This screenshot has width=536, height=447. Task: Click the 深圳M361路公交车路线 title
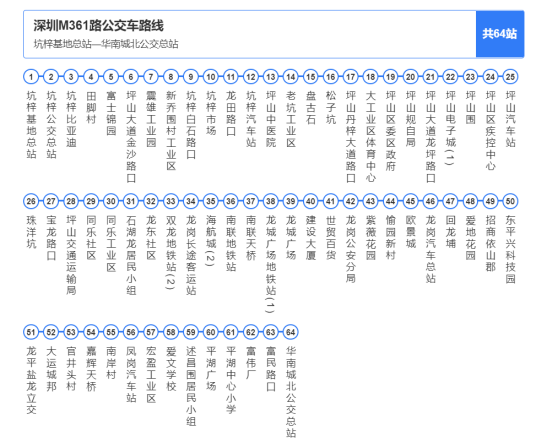[98, 26]
